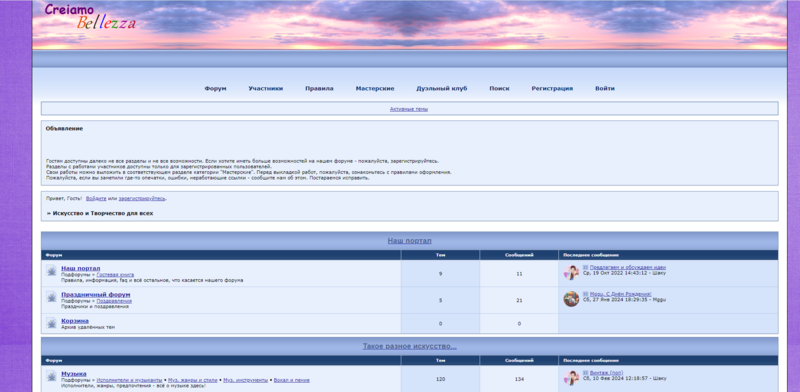This screenshot has width=800, height=392.
Task: Open the Исполнители и музыканты subforum
Action: pyautogui.click(x=129, y=380)
